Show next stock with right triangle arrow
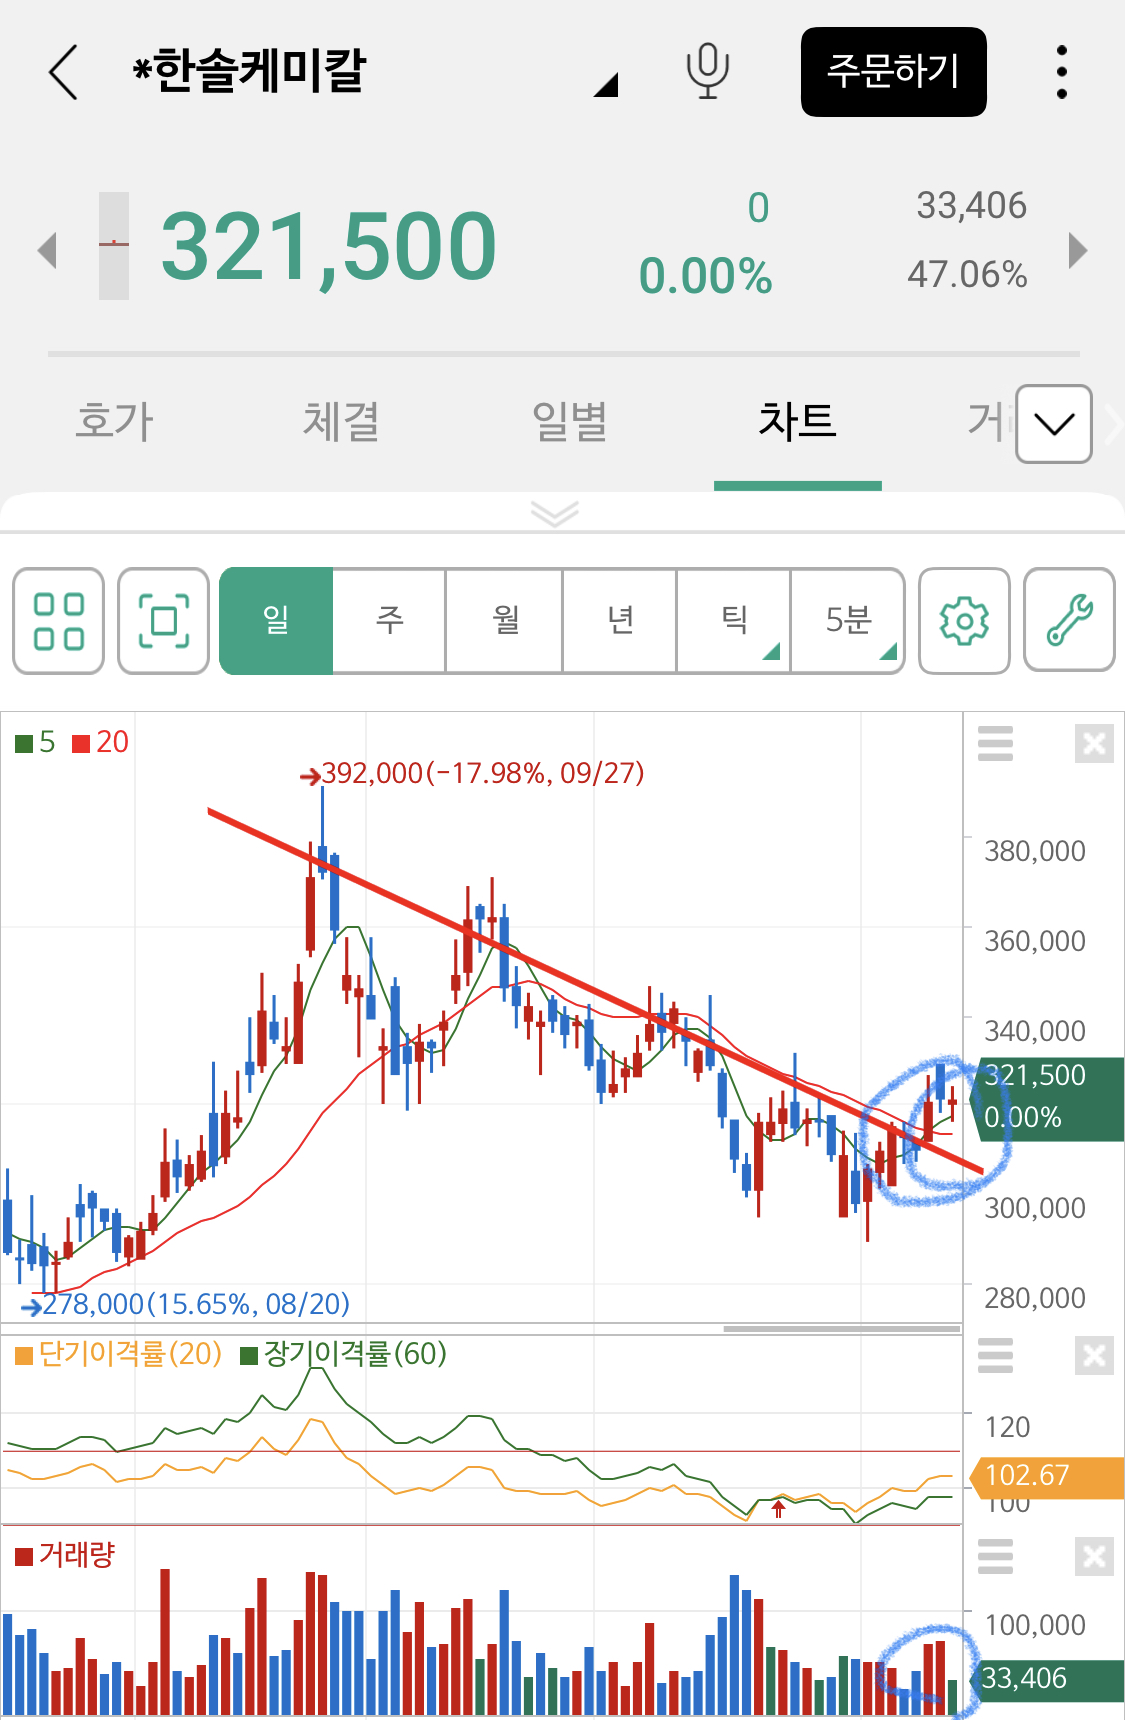The image size is (1125, 1720). [1077, 250]
